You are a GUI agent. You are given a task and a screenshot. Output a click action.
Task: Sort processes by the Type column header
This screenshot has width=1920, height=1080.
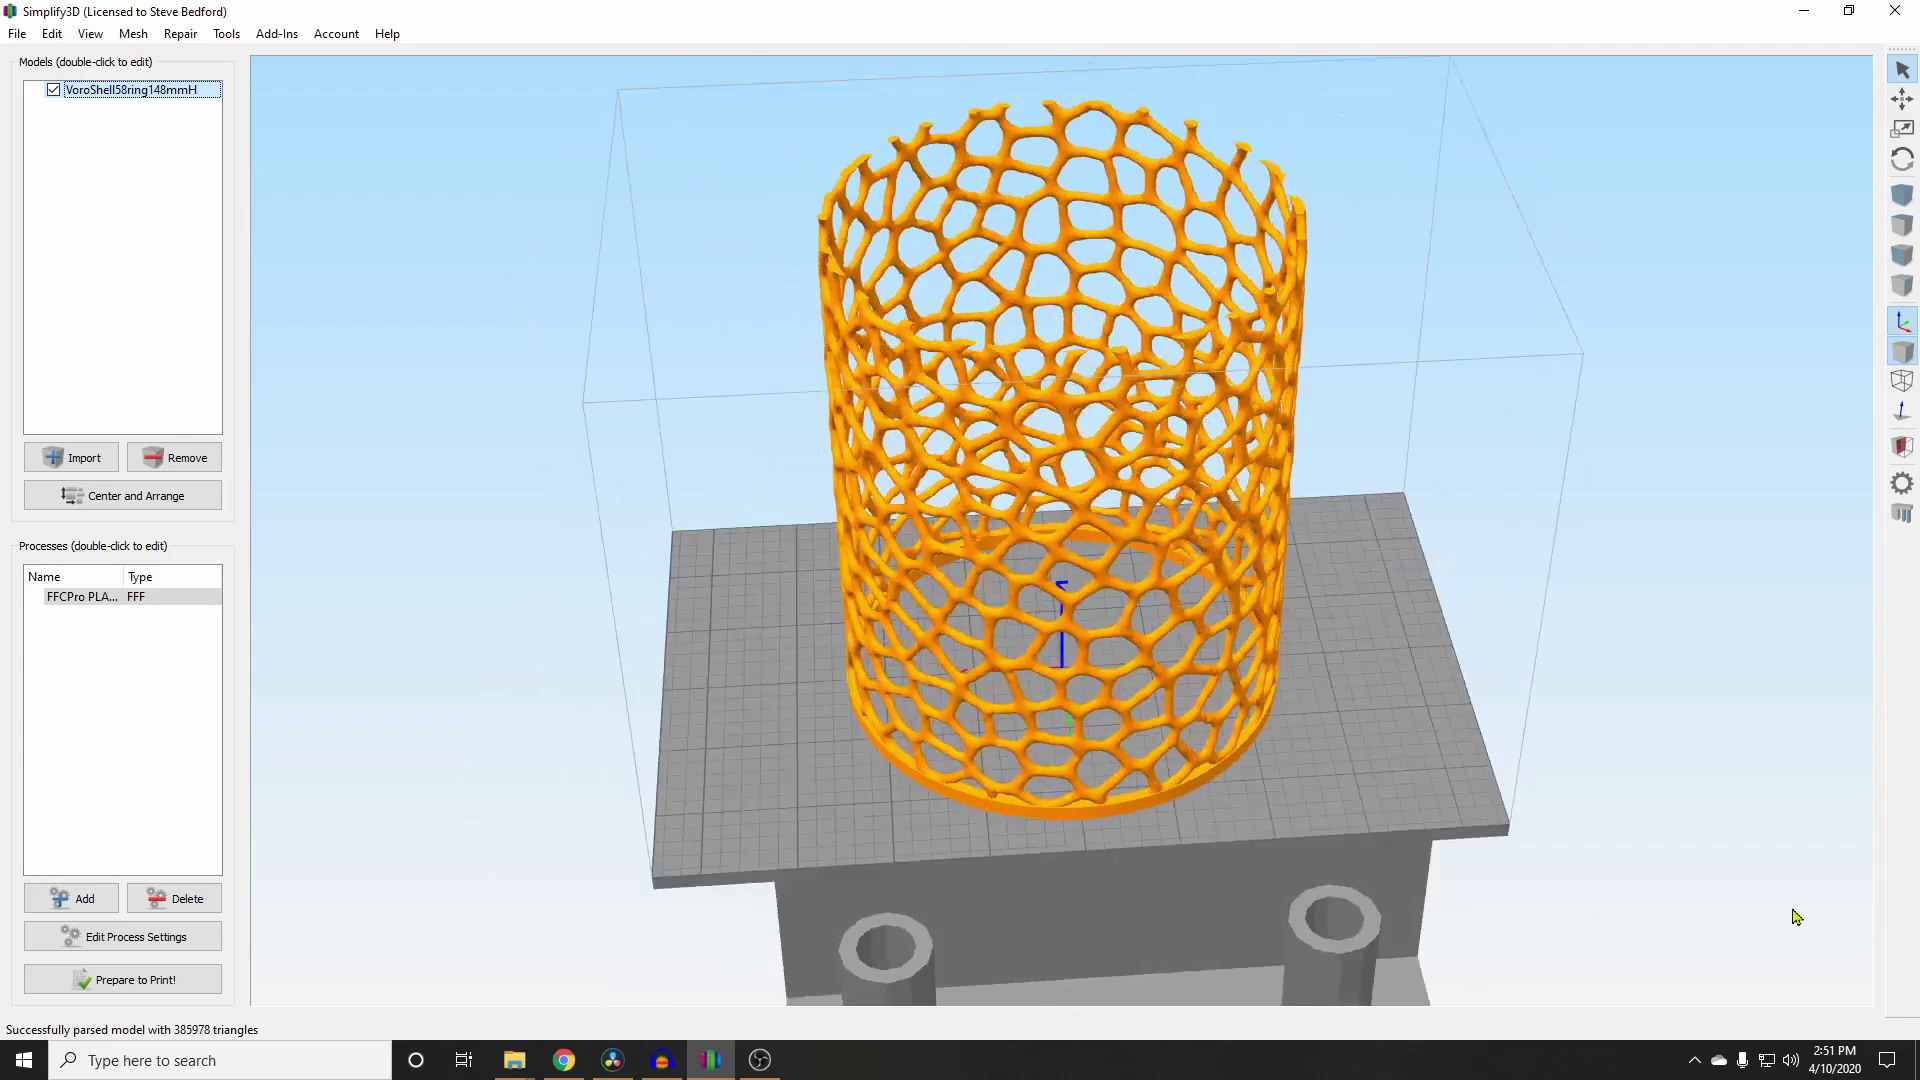coord(172,577)
